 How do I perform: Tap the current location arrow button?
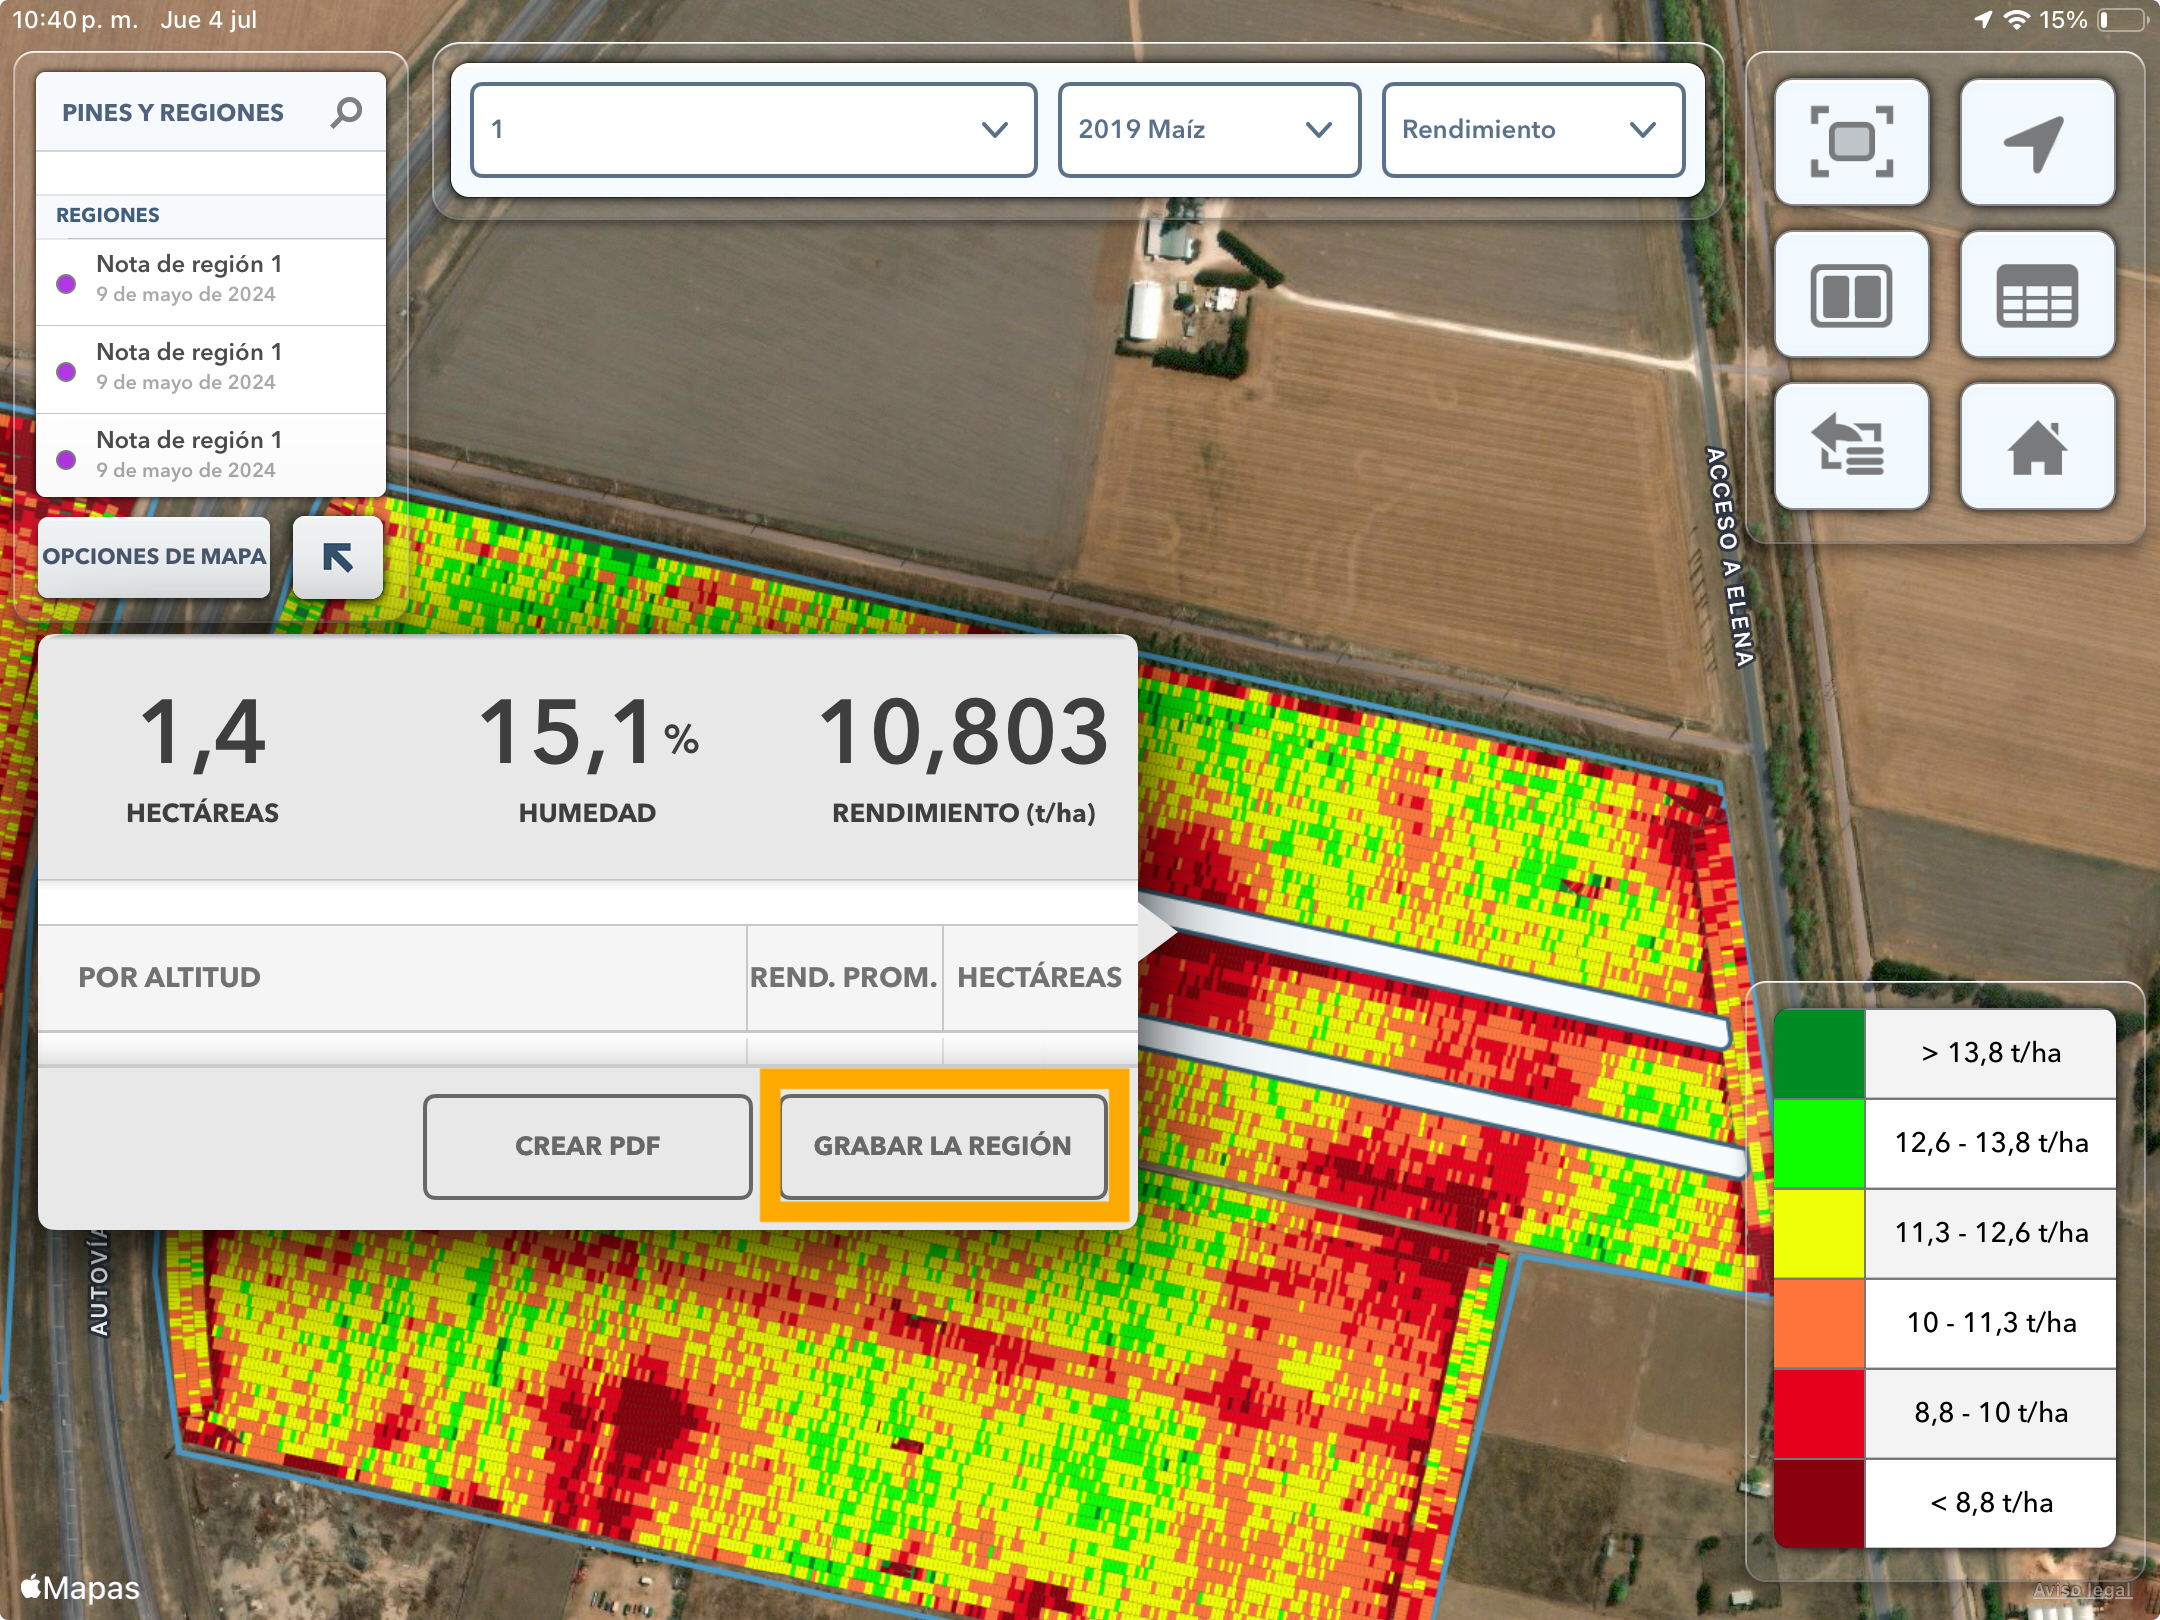[x=2037, y=143]
